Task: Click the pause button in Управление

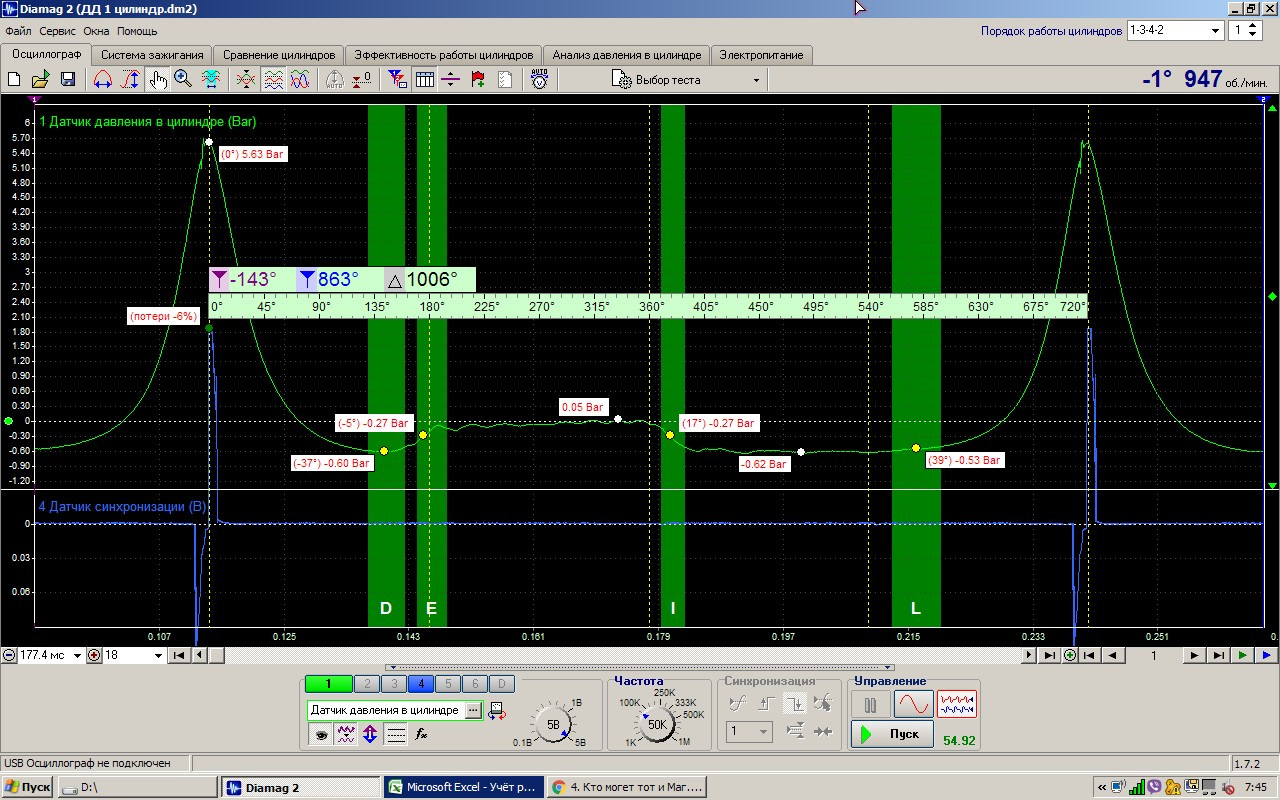Action: tap(870, 705)
